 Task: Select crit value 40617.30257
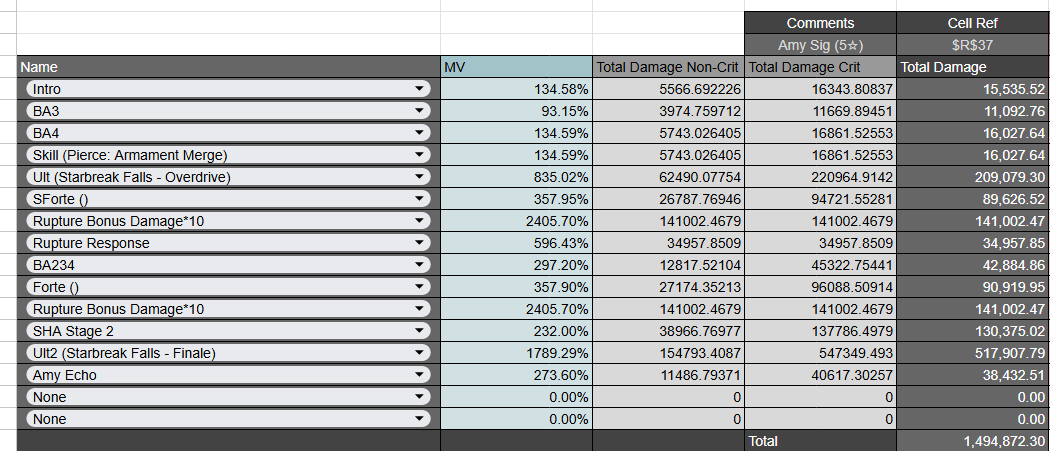click(x=820, y=375)
